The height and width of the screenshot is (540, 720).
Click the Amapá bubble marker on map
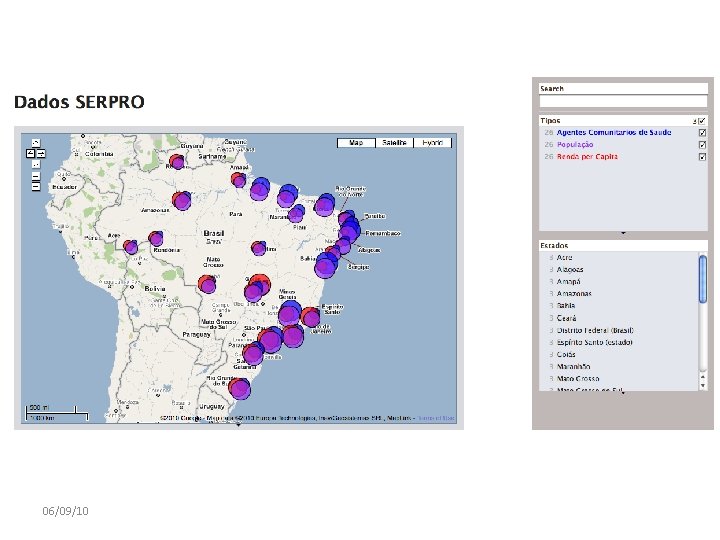pyautogui.click(x=238, y=180)
